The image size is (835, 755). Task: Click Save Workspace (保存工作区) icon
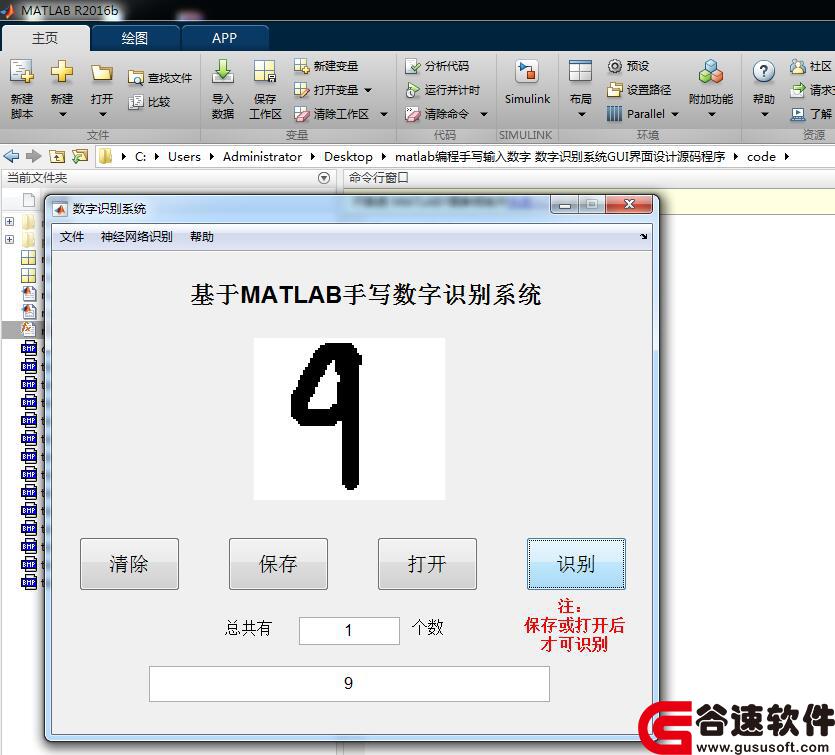[265, 71]
